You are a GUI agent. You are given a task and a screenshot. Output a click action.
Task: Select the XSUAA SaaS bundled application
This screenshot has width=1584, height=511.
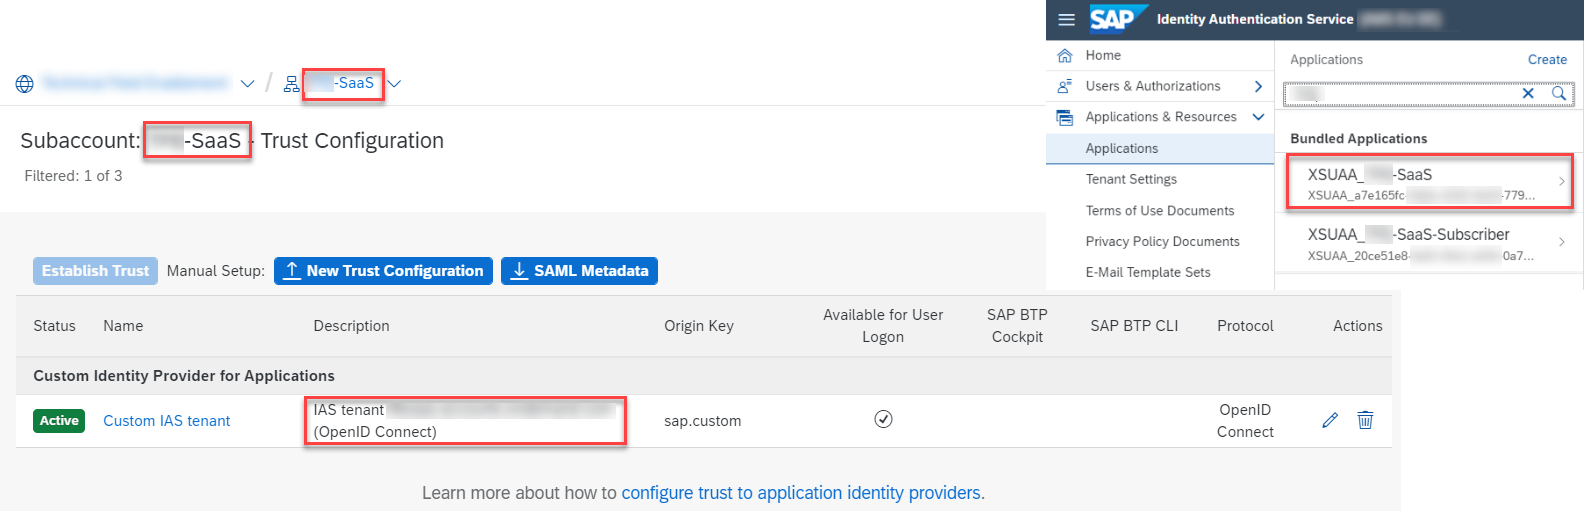[x=1429, y=181]
